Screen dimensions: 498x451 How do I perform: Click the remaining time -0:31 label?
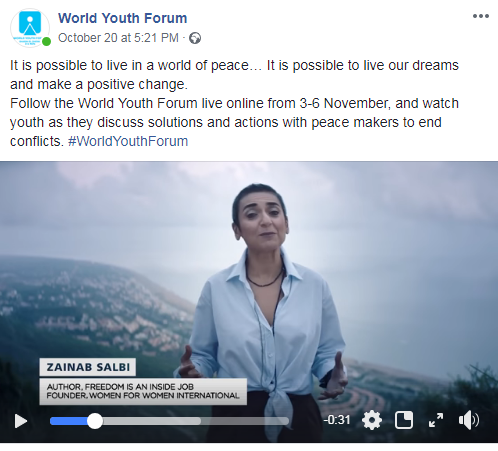(337, 420)
